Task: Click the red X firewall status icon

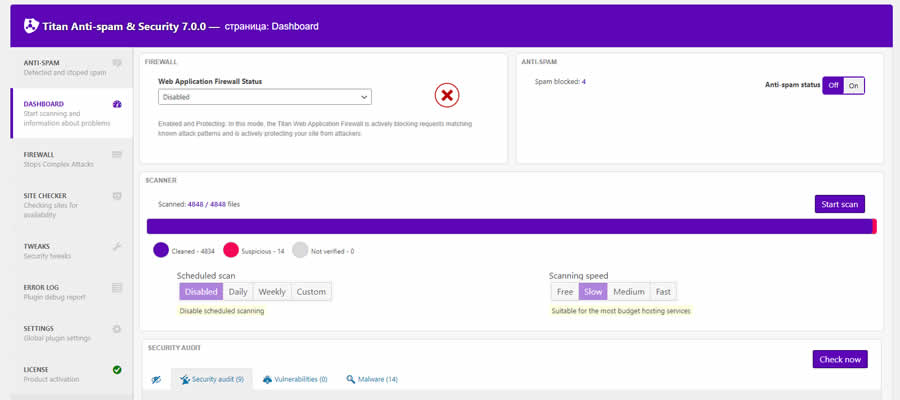Action: click(x=446, y=96)
